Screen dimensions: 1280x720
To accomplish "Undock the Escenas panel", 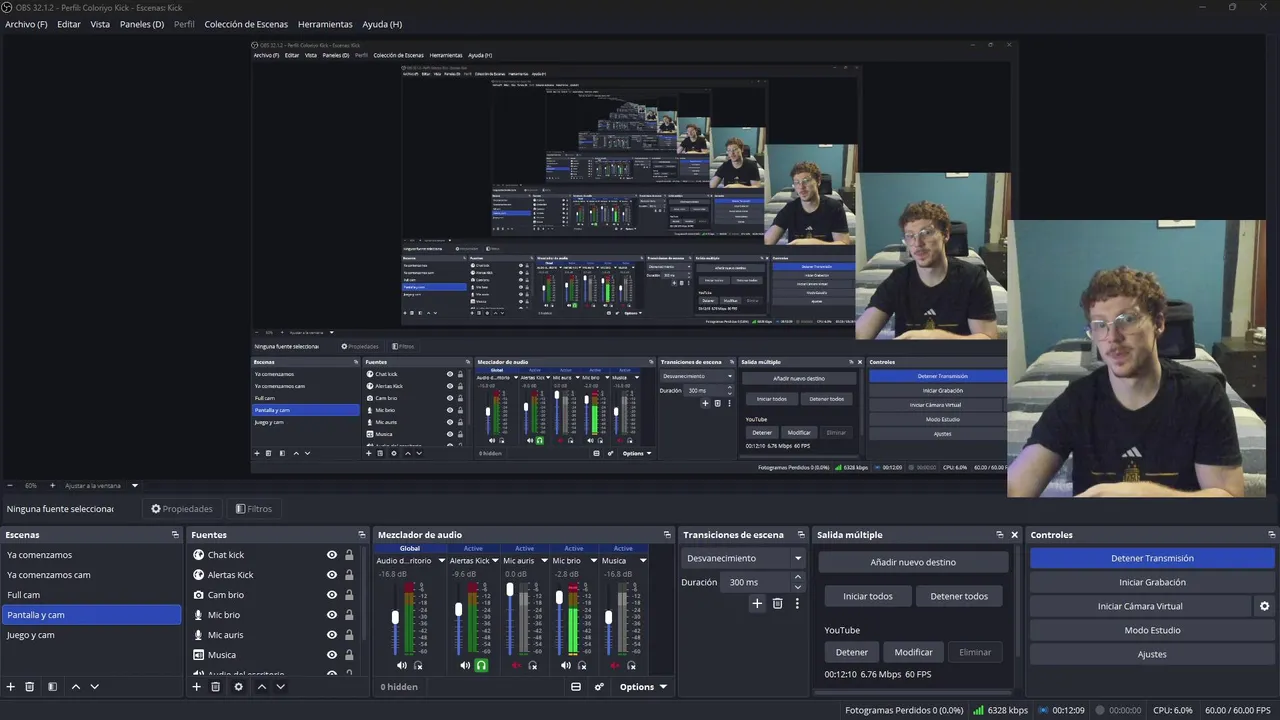I will [175, 535].
